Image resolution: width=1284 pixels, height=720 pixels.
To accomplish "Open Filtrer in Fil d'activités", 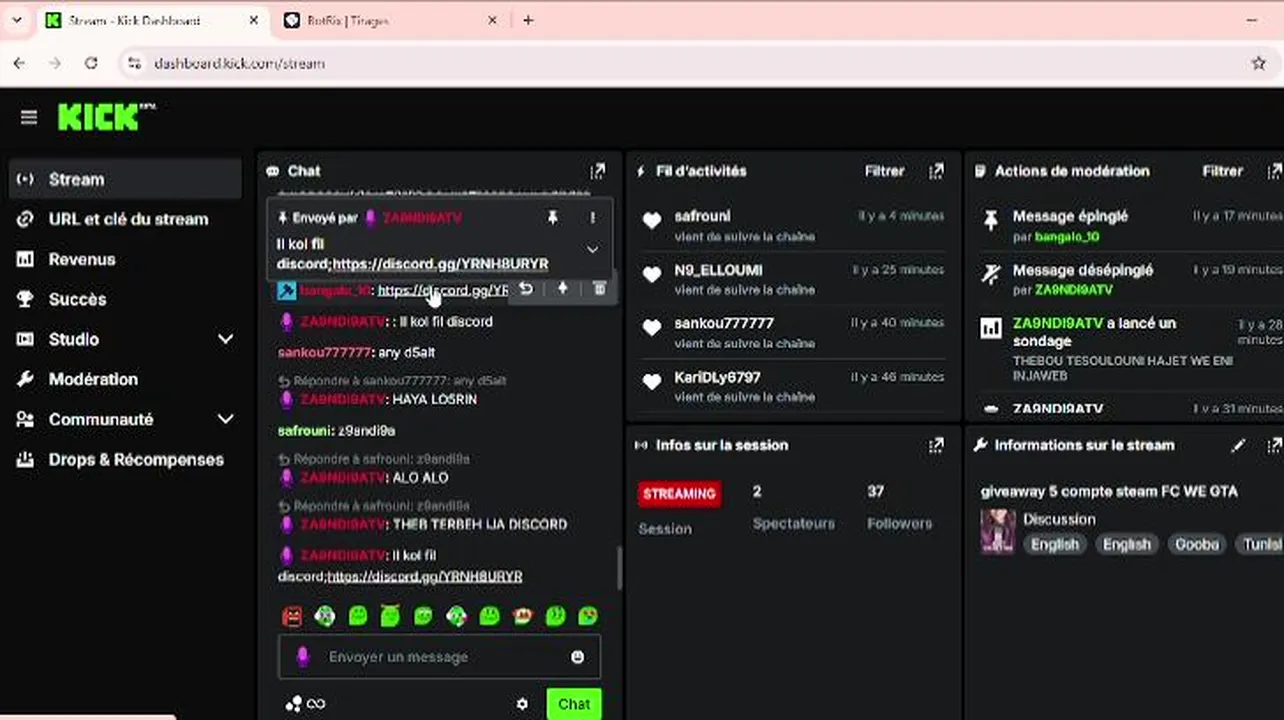I will [885, 171].
